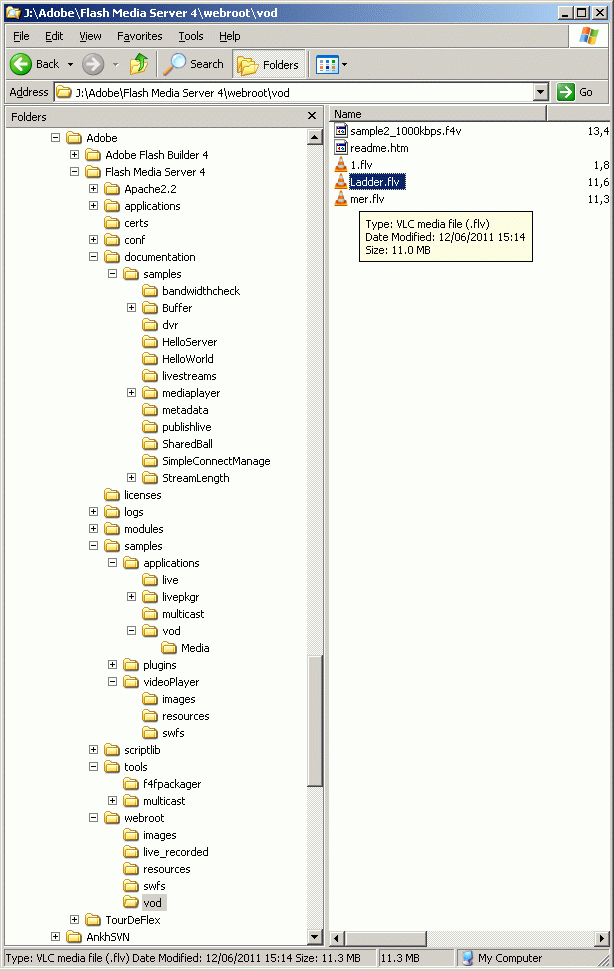Viewport: 614px width, 971px height.
Task: Select the metadata folder in tree
Action: tap(185, 409)
